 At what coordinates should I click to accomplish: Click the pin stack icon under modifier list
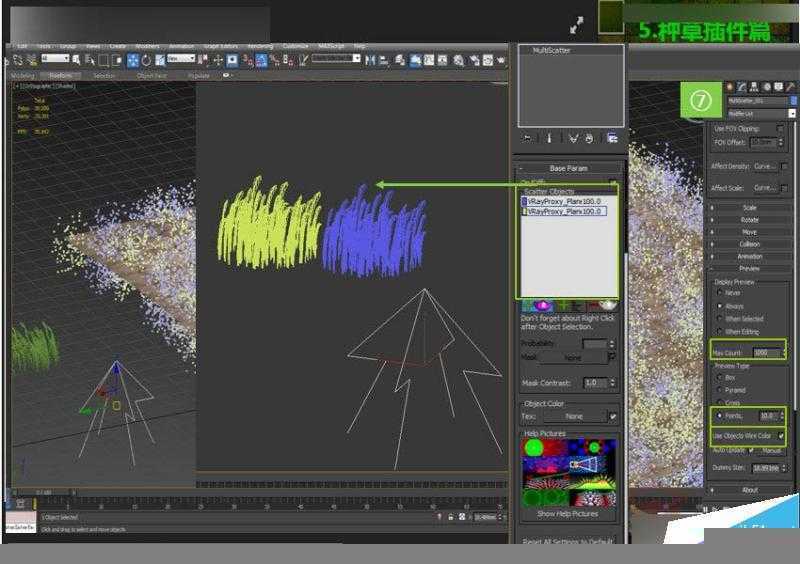pos(526,138)
